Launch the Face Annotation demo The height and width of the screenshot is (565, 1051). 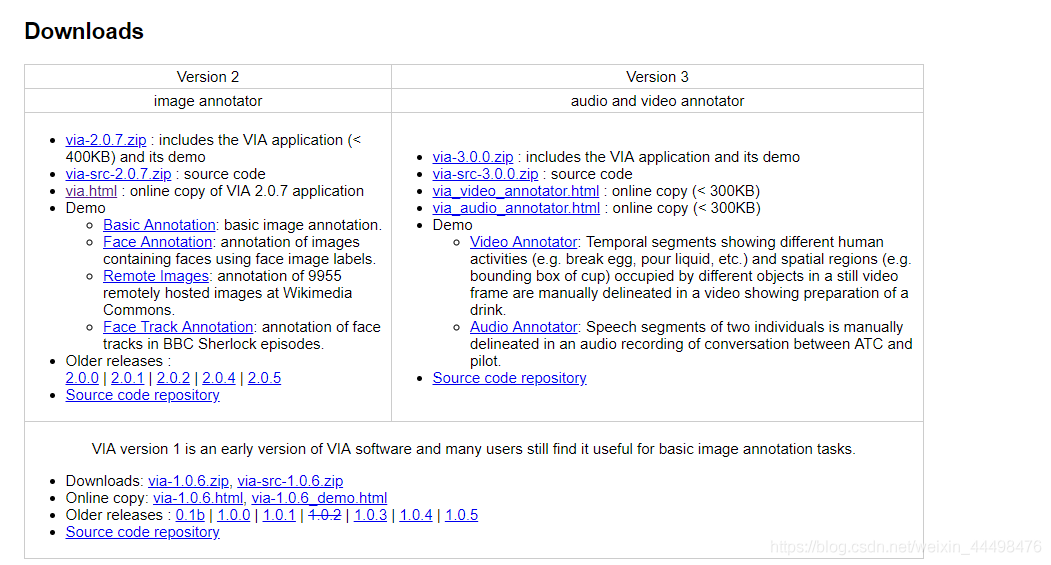(157, 242)
